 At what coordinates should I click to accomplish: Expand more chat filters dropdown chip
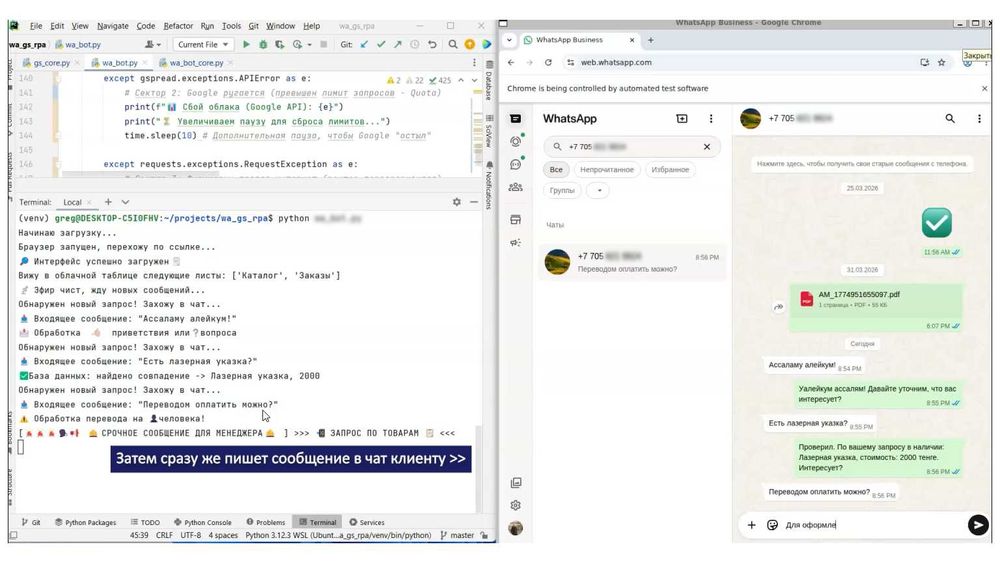[x=598, y=190]
